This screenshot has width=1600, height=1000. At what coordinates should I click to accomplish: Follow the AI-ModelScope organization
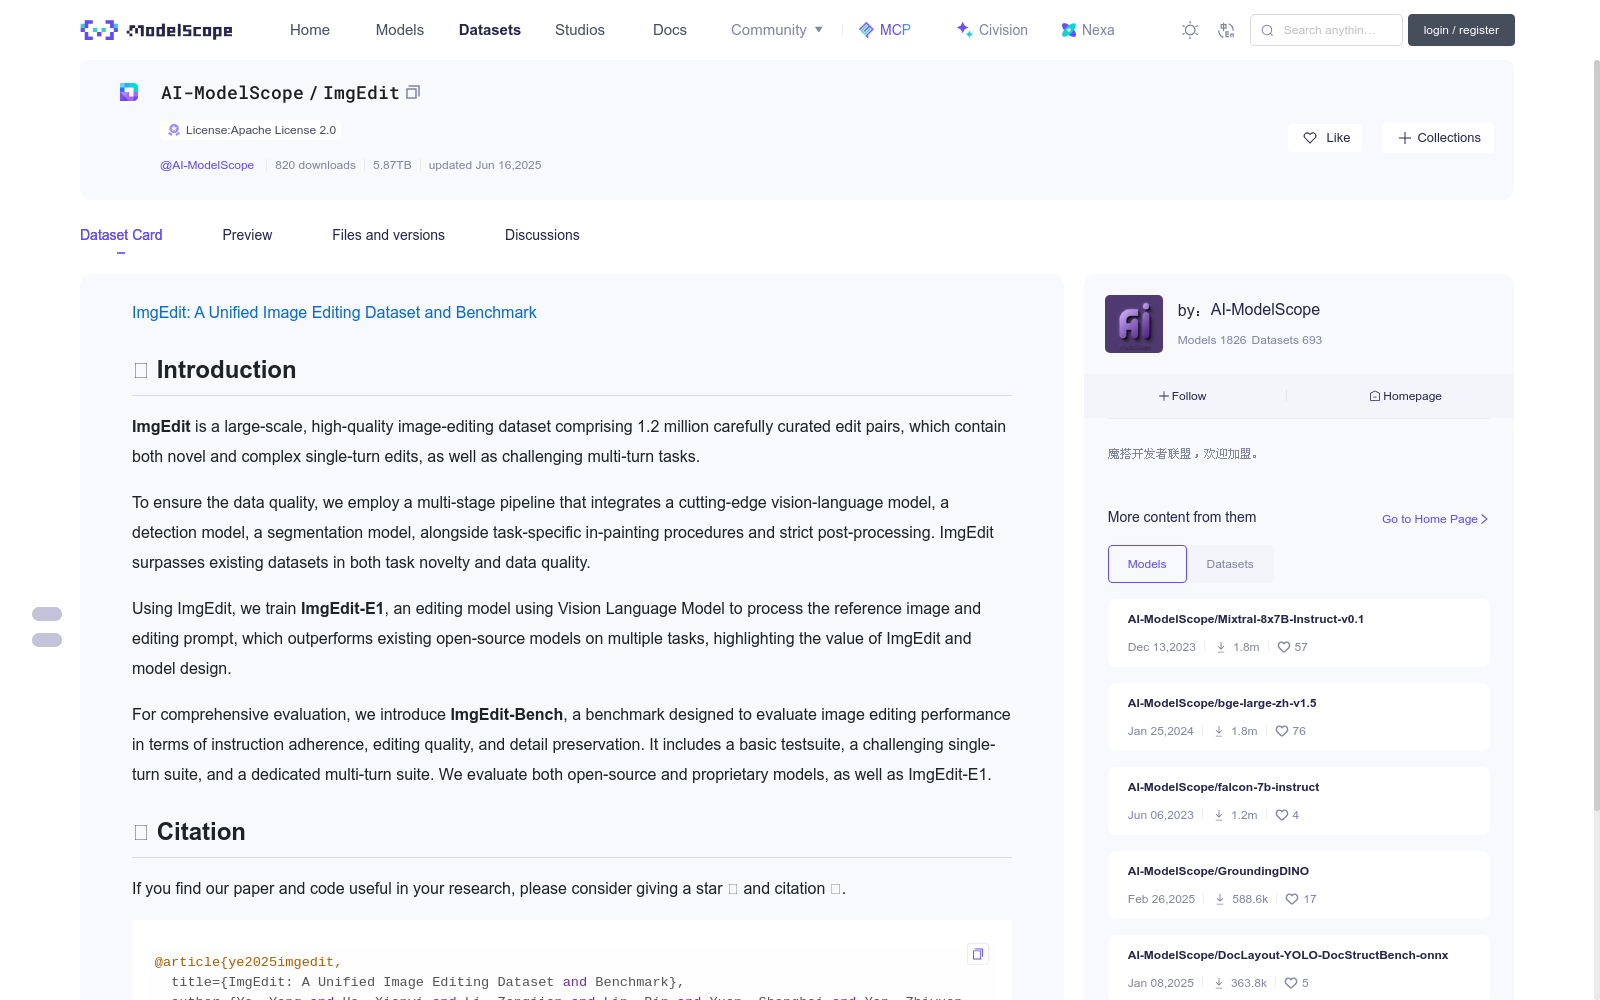coord(1183,396)
